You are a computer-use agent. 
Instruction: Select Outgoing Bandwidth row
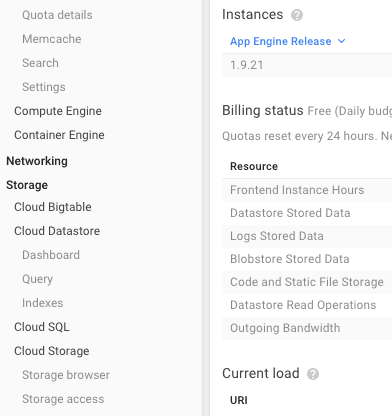coord(307,328)
